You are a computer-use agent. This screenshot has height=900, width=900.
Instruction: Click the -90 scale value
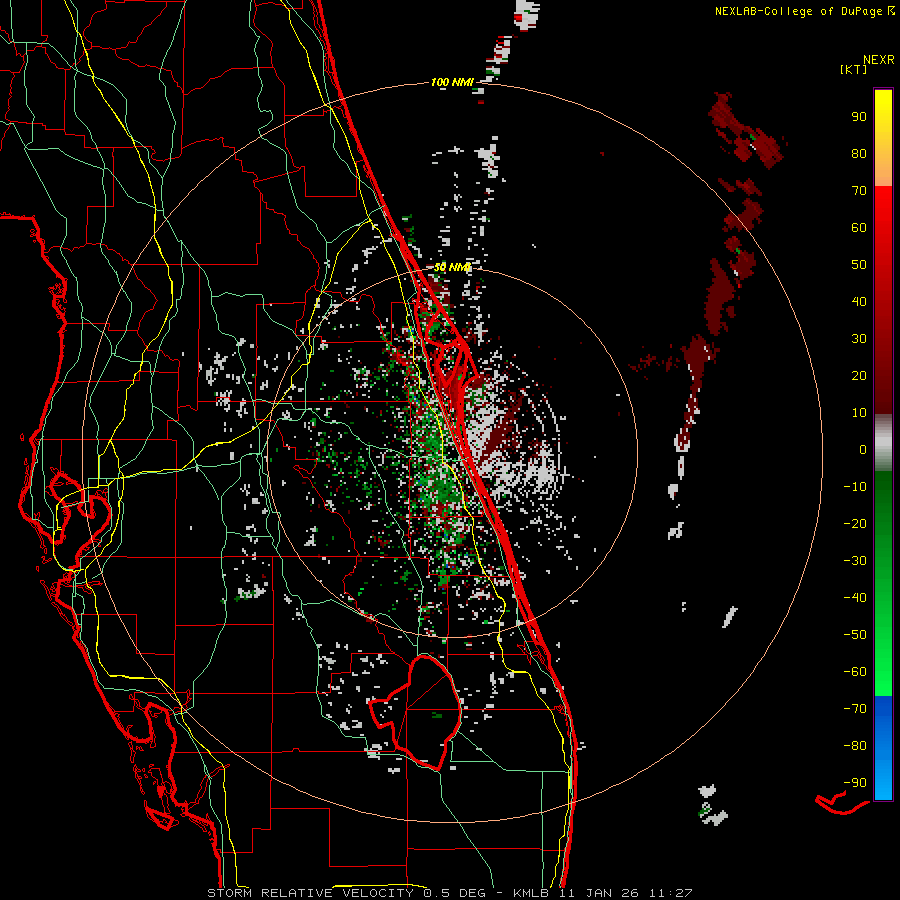855,783
